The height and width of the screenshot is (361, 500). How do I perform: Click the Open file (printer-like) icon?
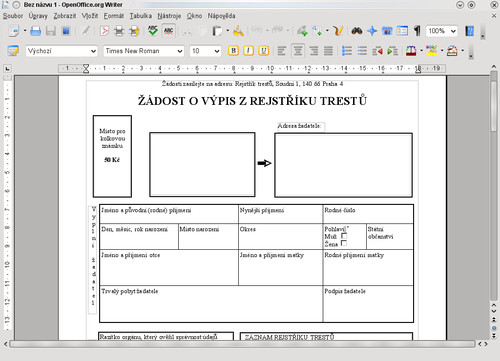click(36, 31)
